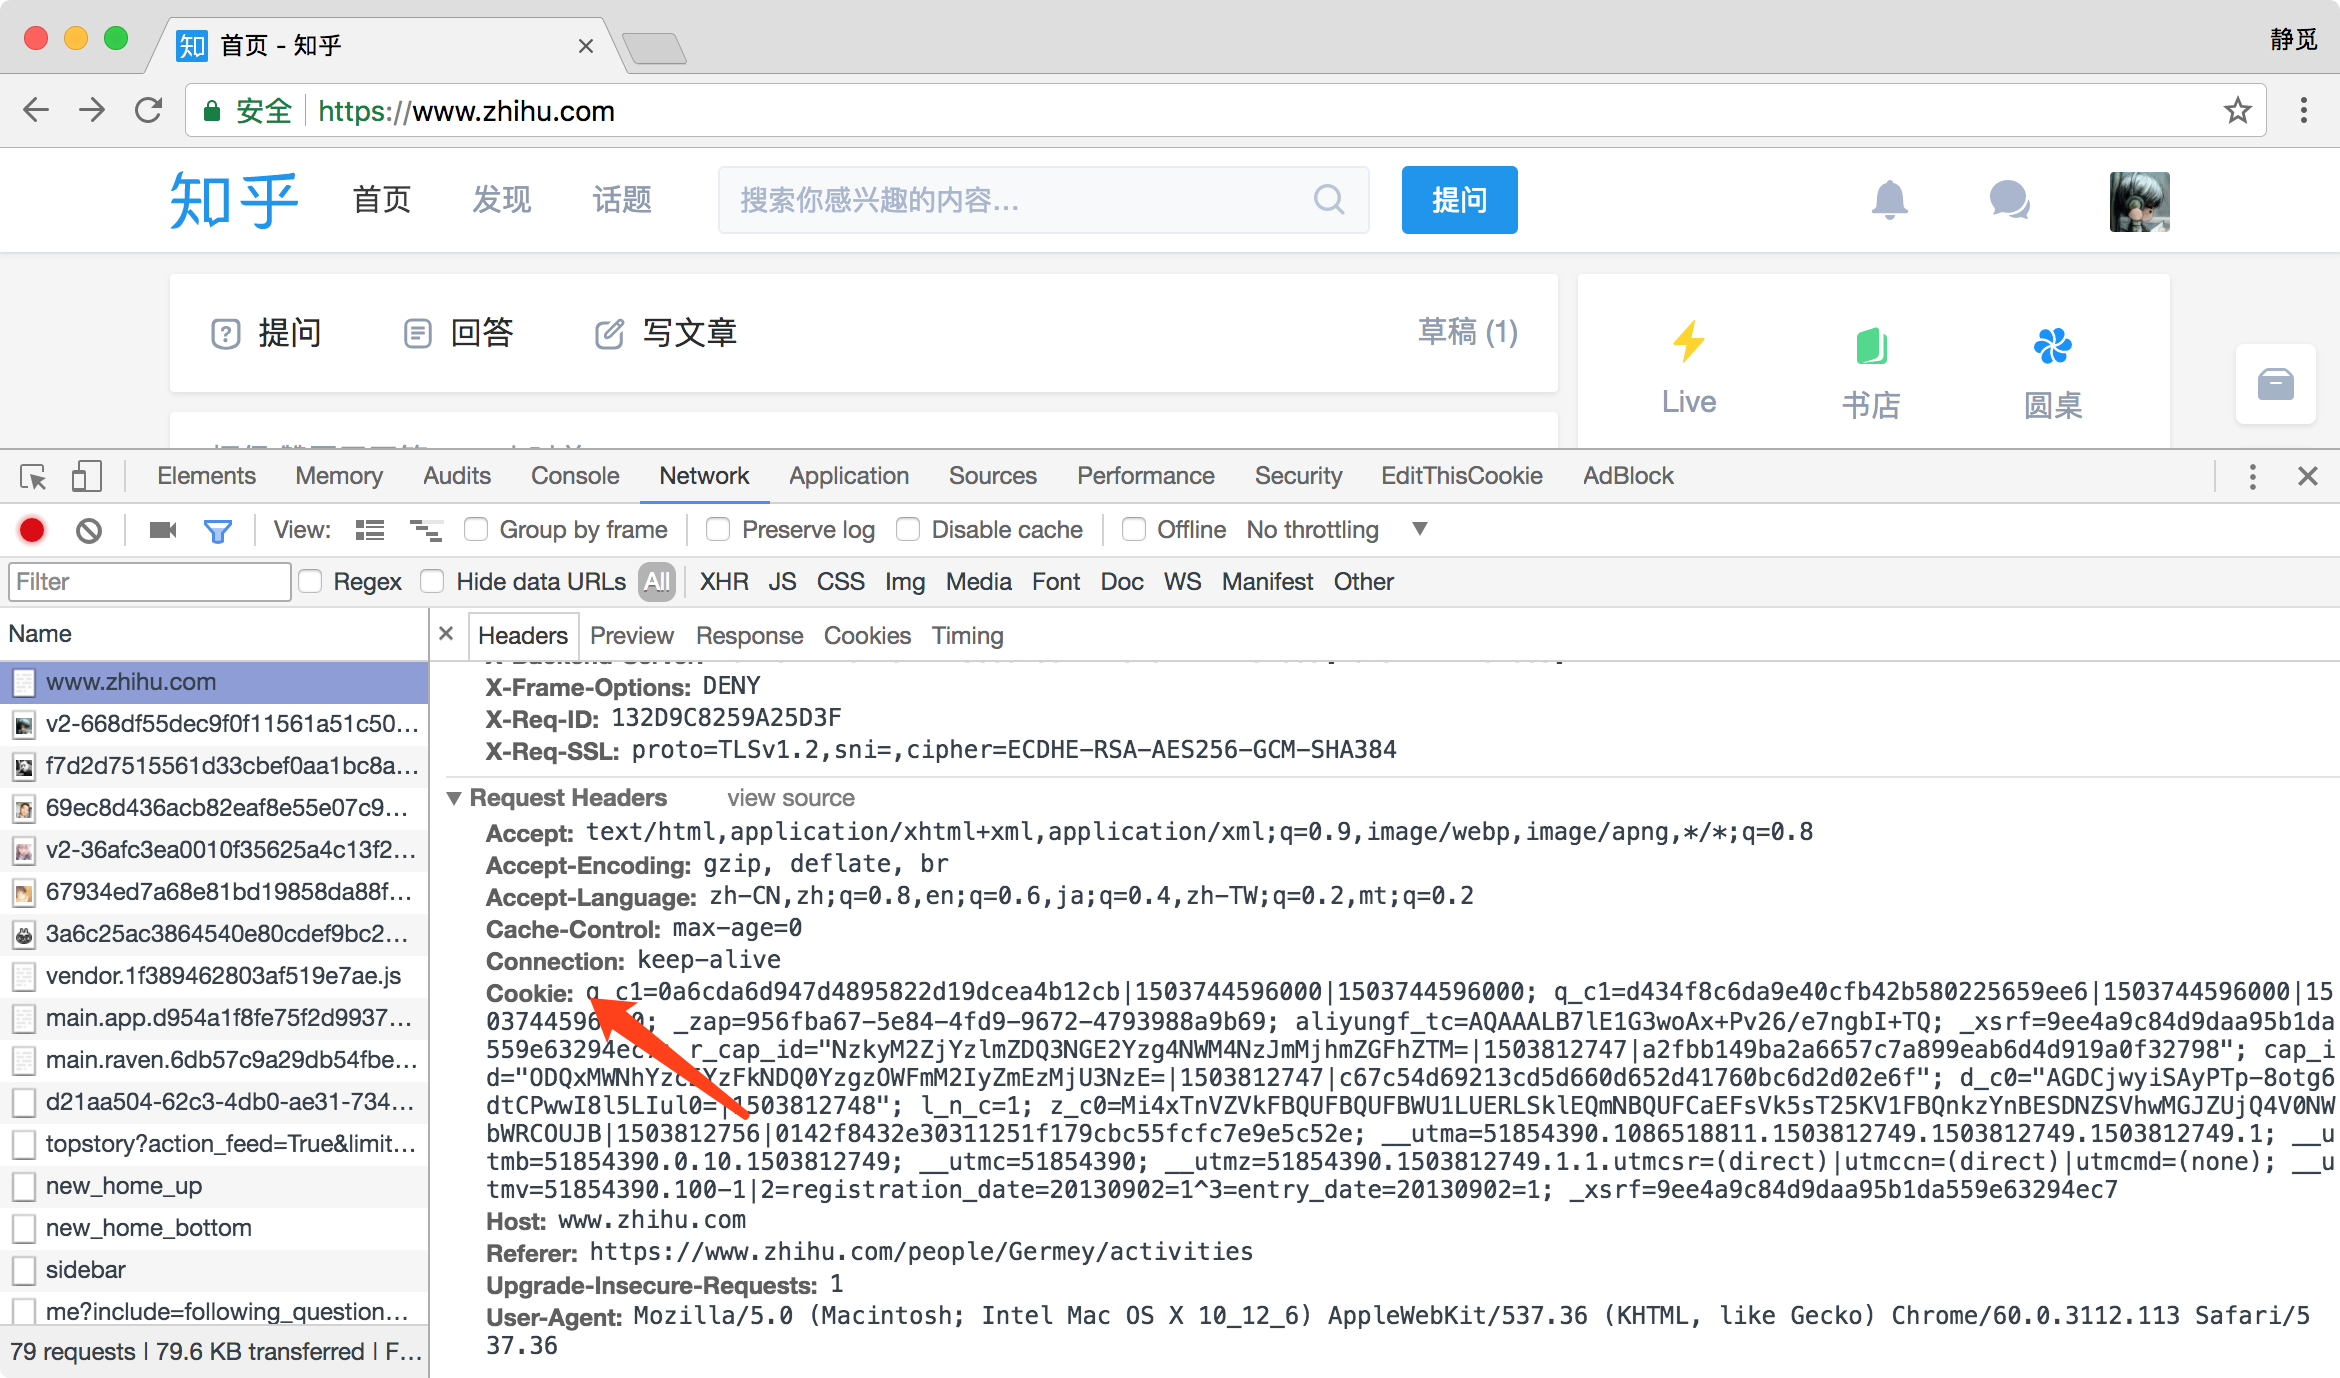
Task: Check the Offline checkbox
Action: [1134, 529]
